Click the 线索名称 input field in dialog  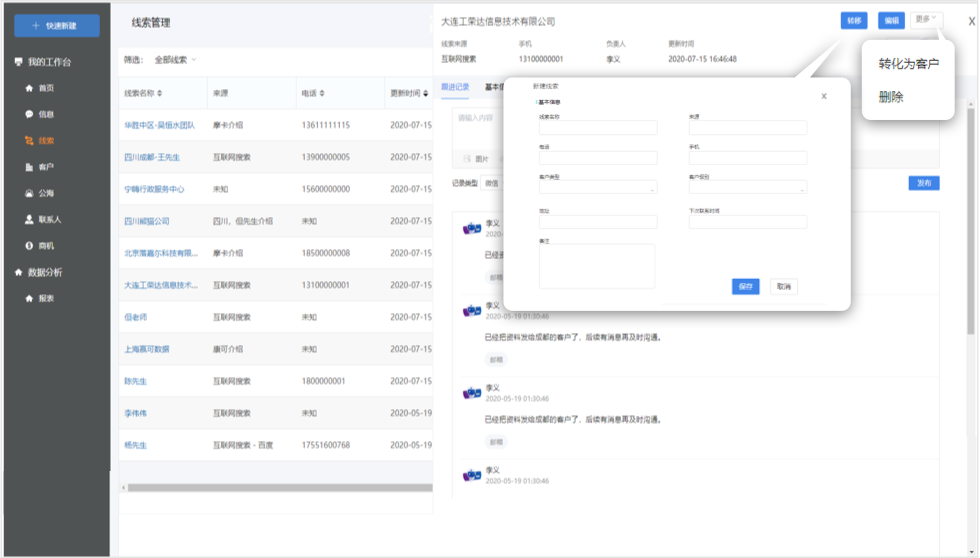598,128
